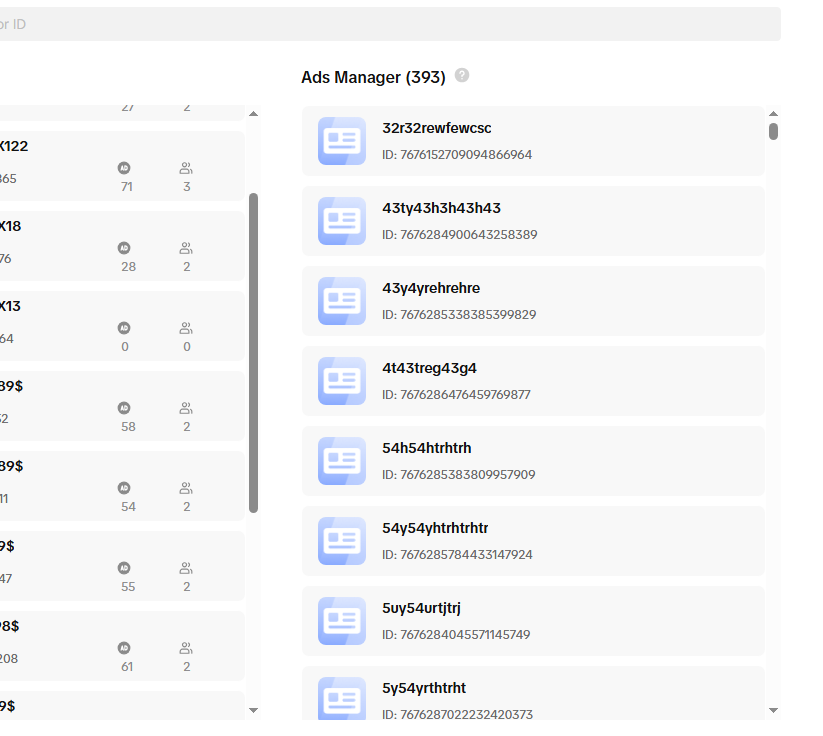The width and height of the screenshot is (823, 736).
Task: Click the members icon in the X18 card
Action: click(186, 248)
